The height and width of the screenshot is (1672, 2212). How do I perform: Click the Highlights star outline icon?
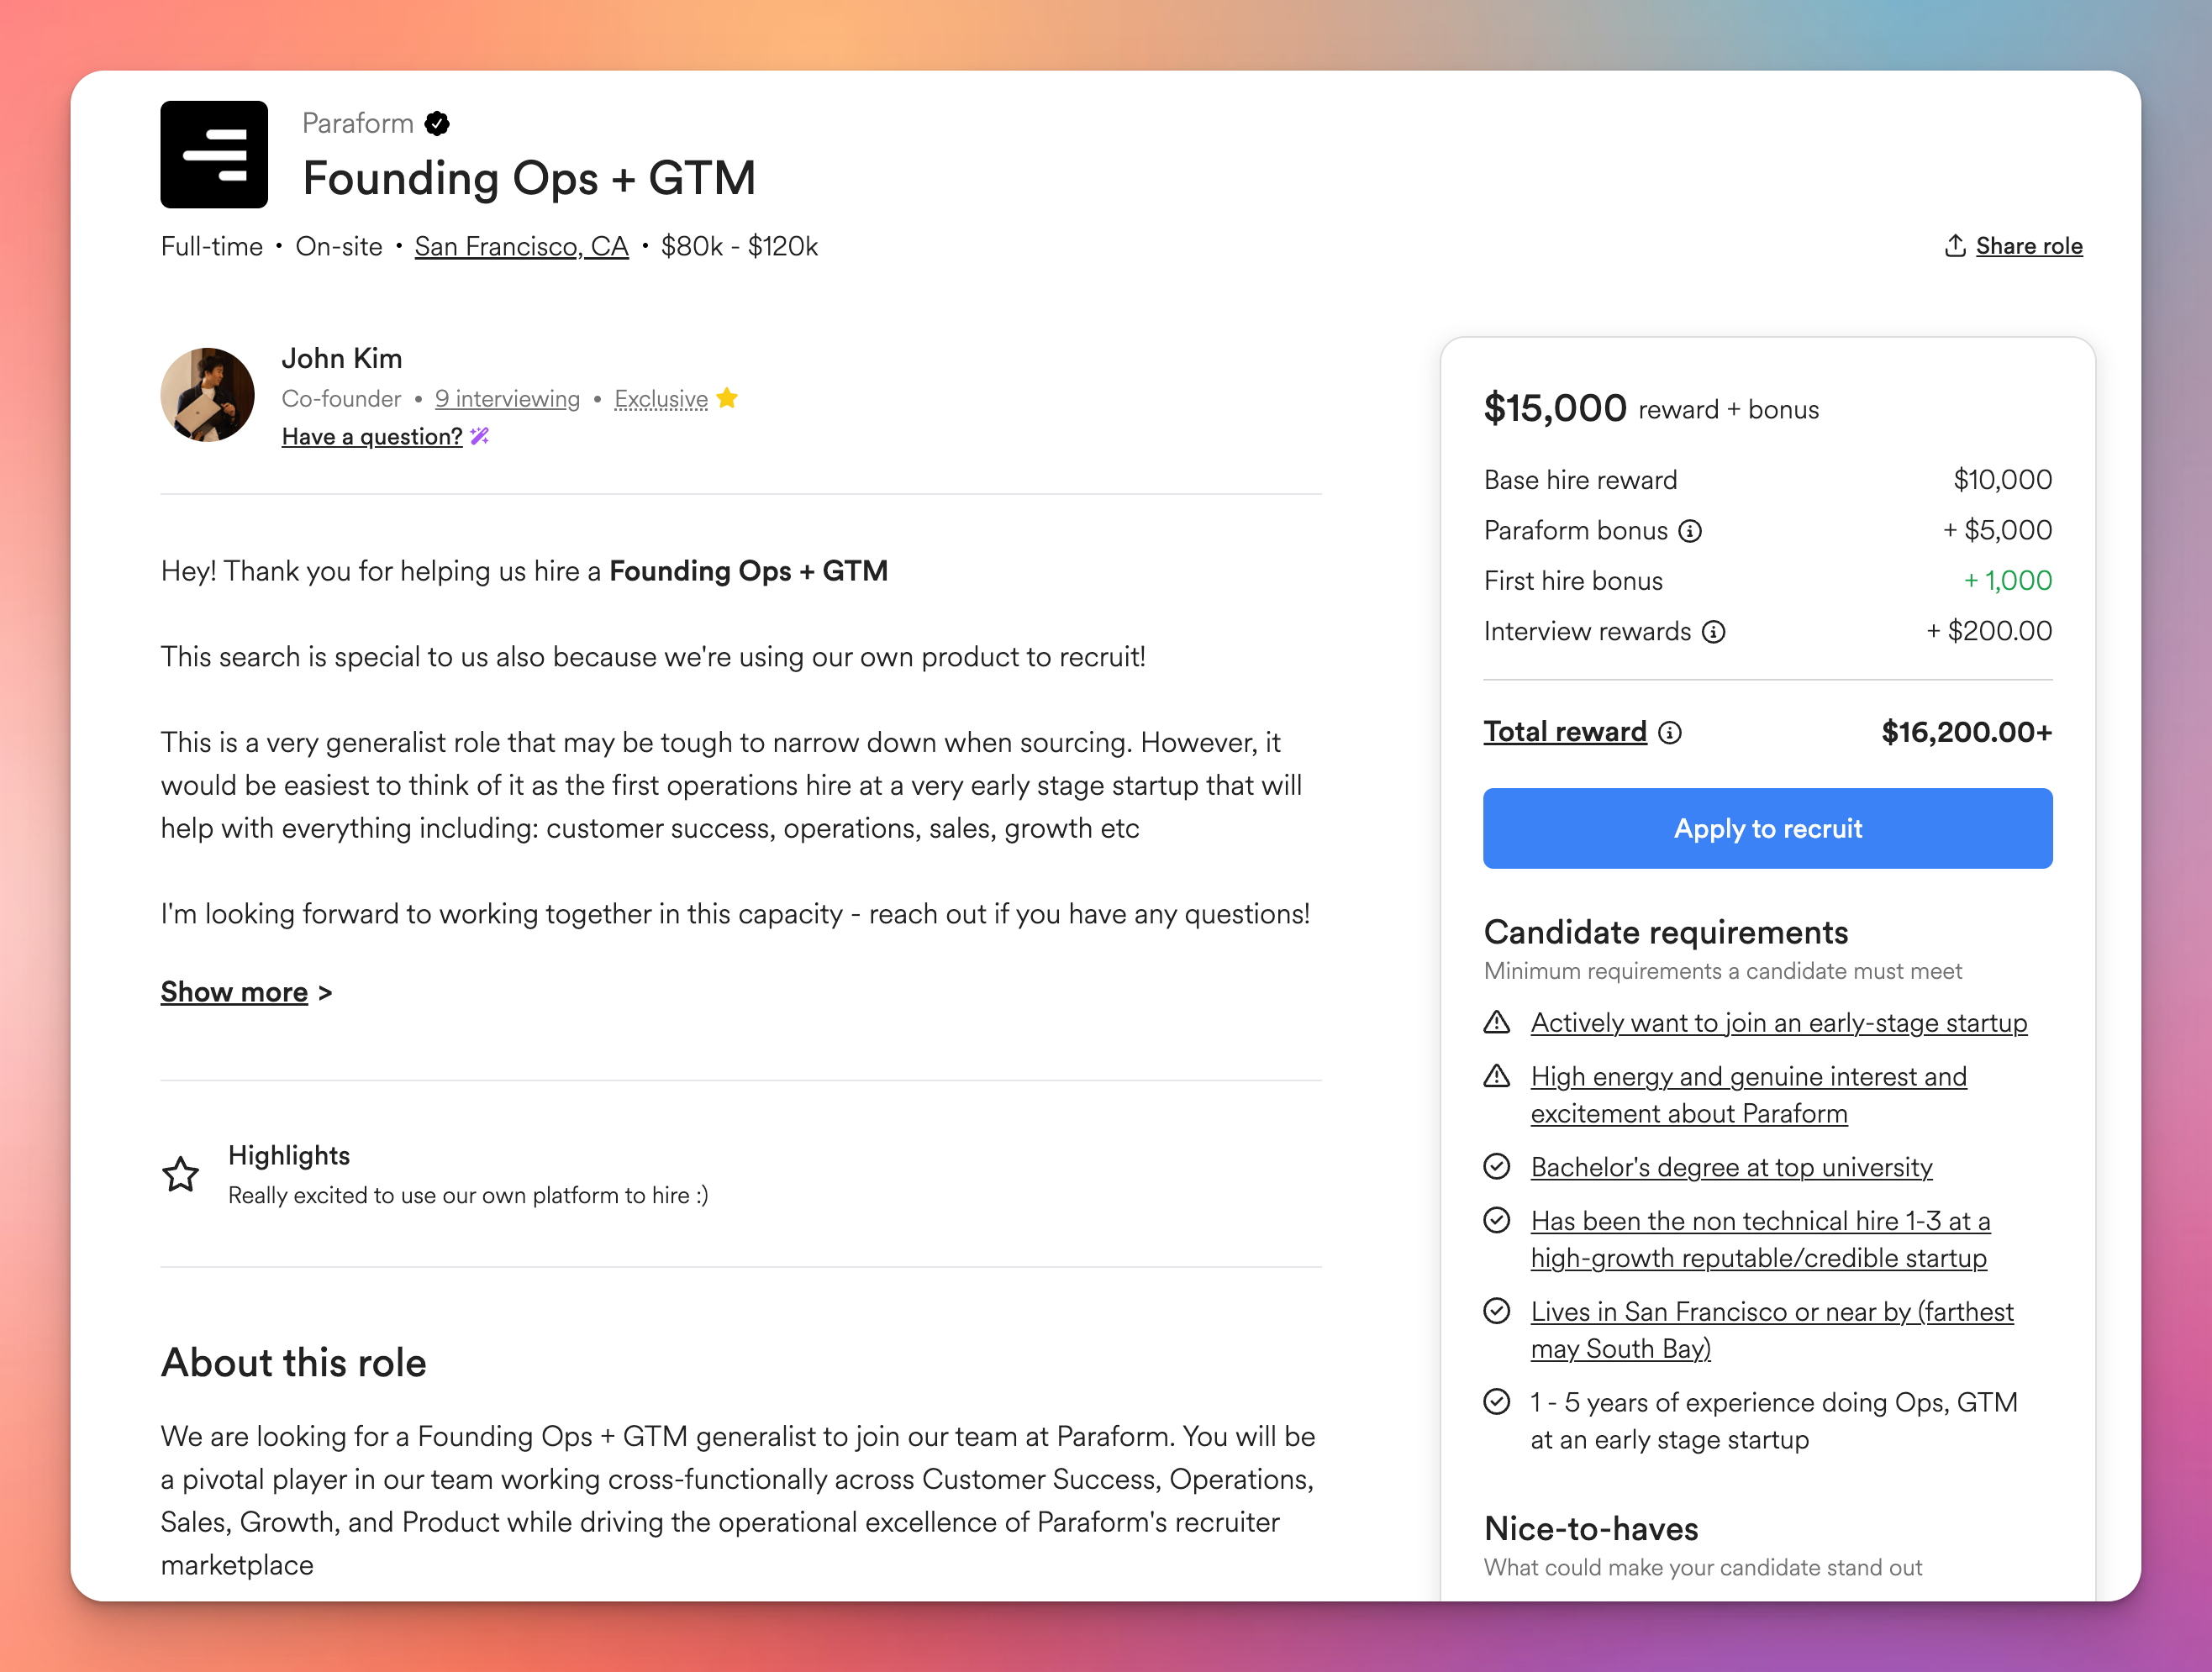[x=181, y=1174]
